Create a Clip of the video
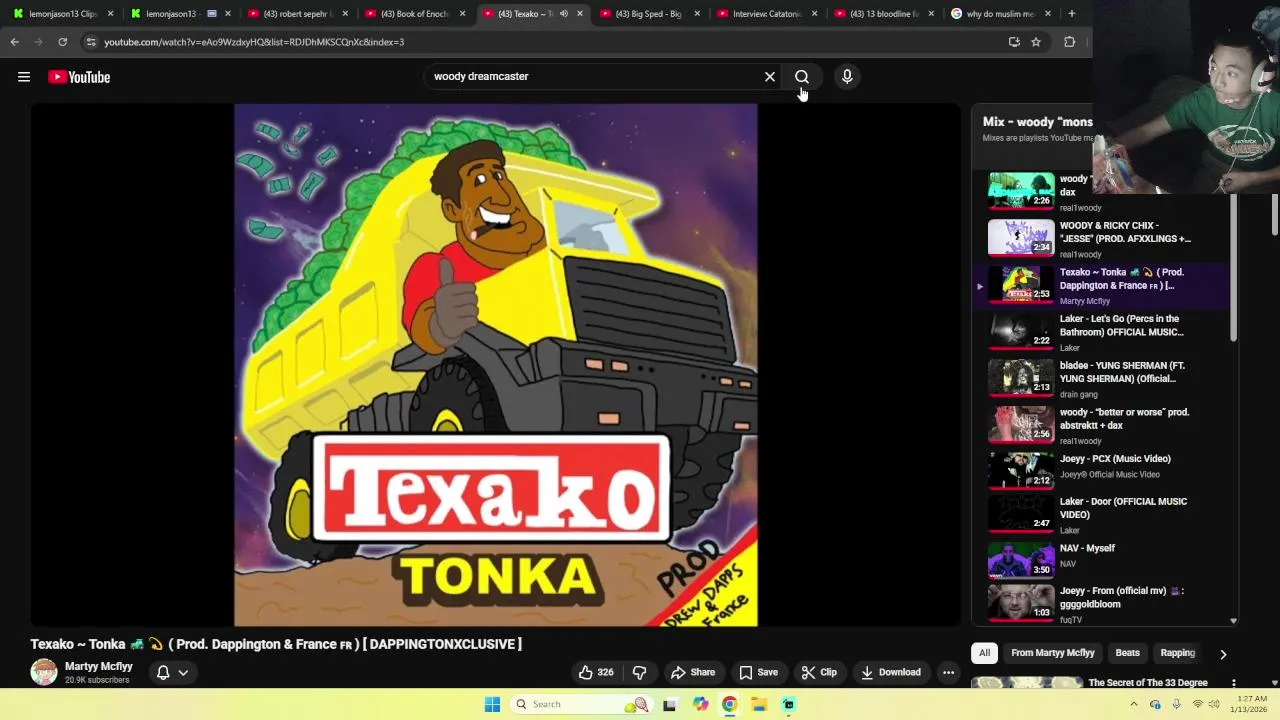Viewport: 1280px width, 720px height. click(819, 672)
